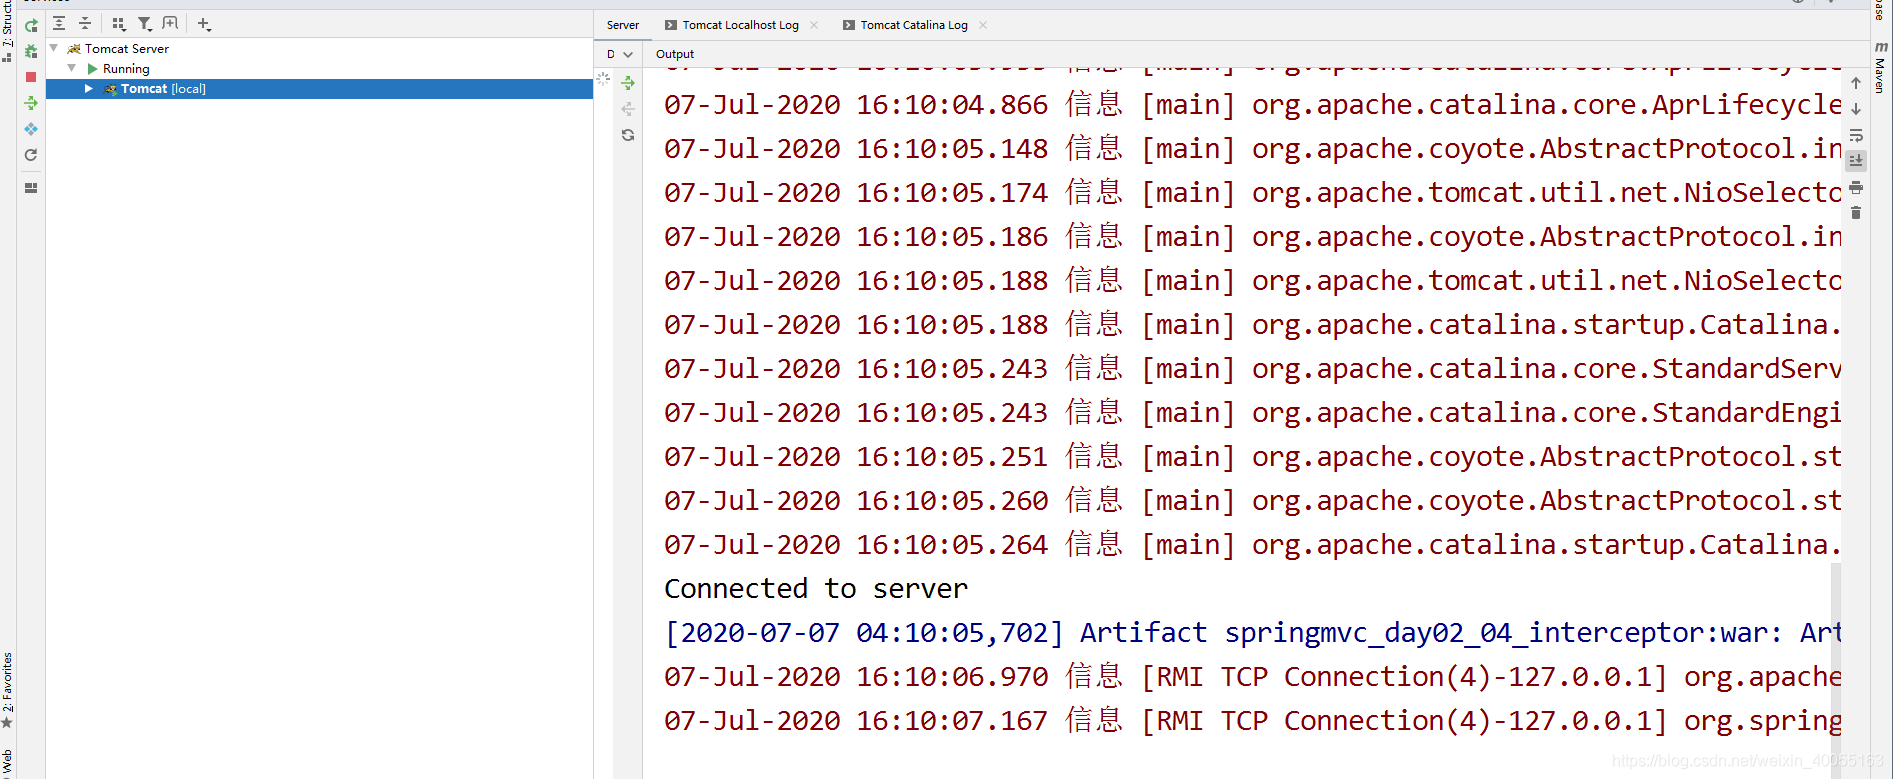Click the 16:10:05.264 Catalina startup log entry

coord(1252,544)
